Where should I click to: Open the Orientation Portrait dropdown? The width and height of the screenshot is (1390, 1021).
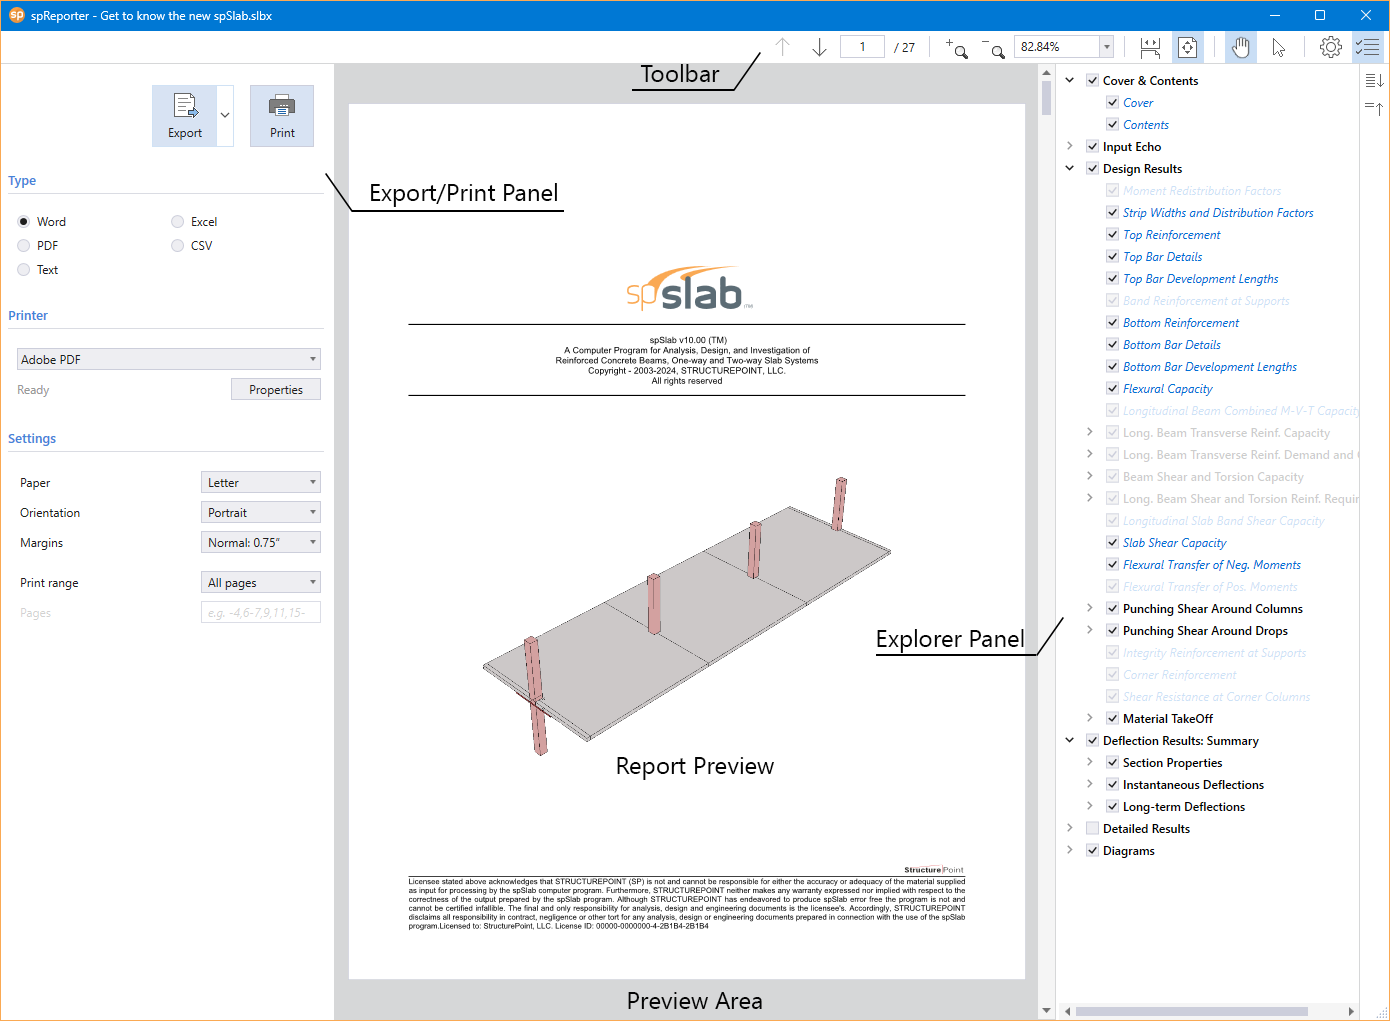pyautogui.click(x=261, y=513)
